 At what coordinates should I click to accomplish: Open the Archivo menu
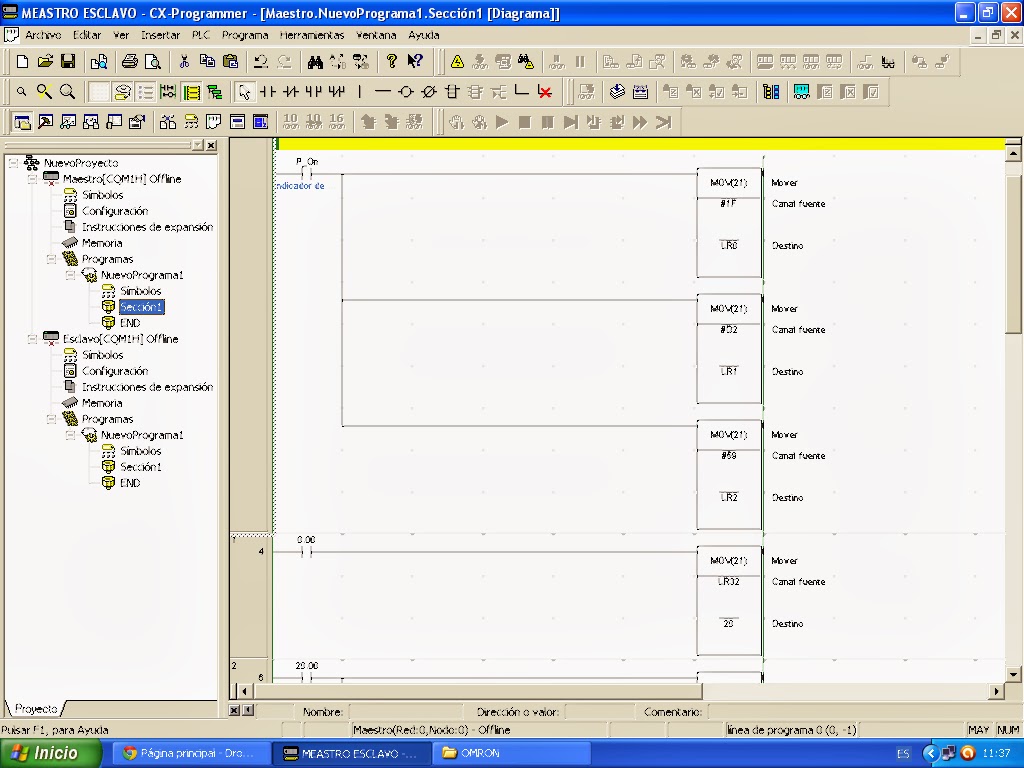pyautogui.click(x=43, y=35)
